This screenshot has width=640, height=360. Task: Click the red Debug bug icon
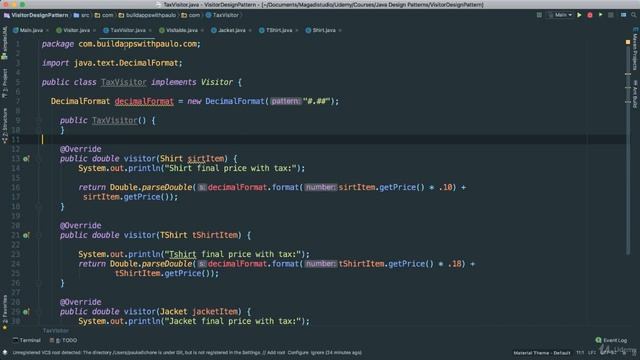coord(590,15)
